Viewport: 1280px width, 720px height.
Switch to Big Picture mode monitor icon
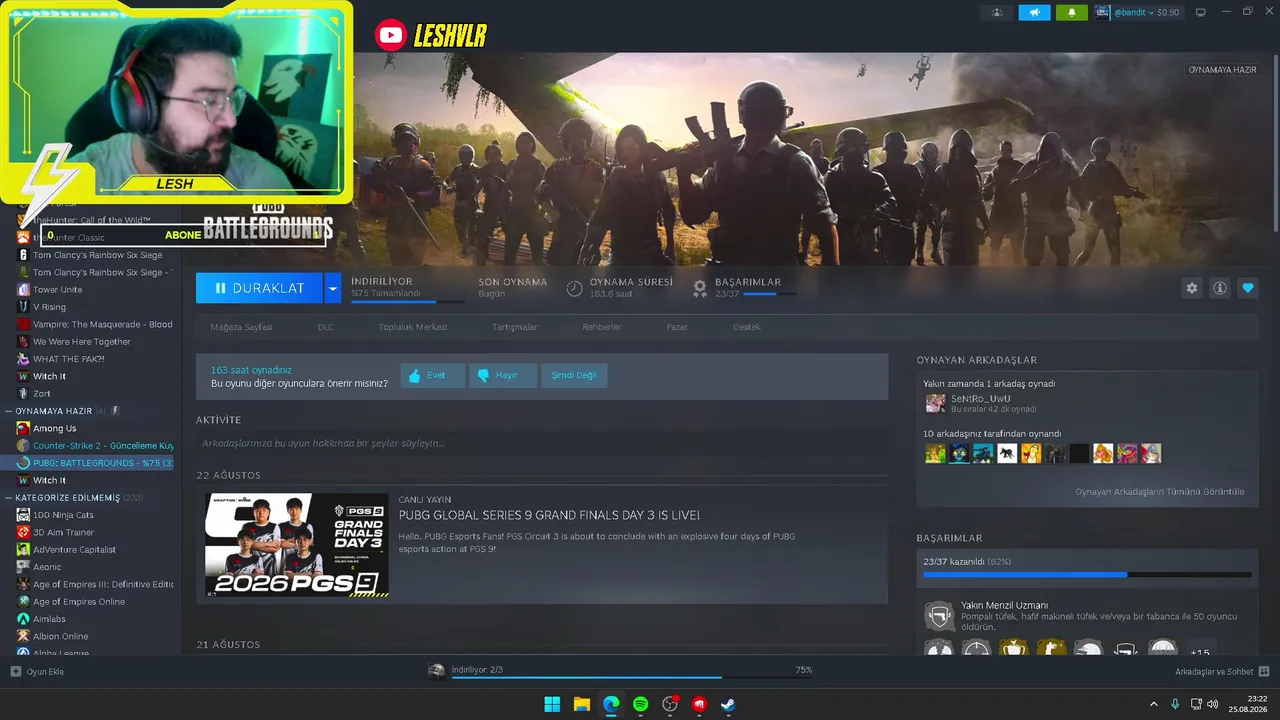tap(1201, 12)
